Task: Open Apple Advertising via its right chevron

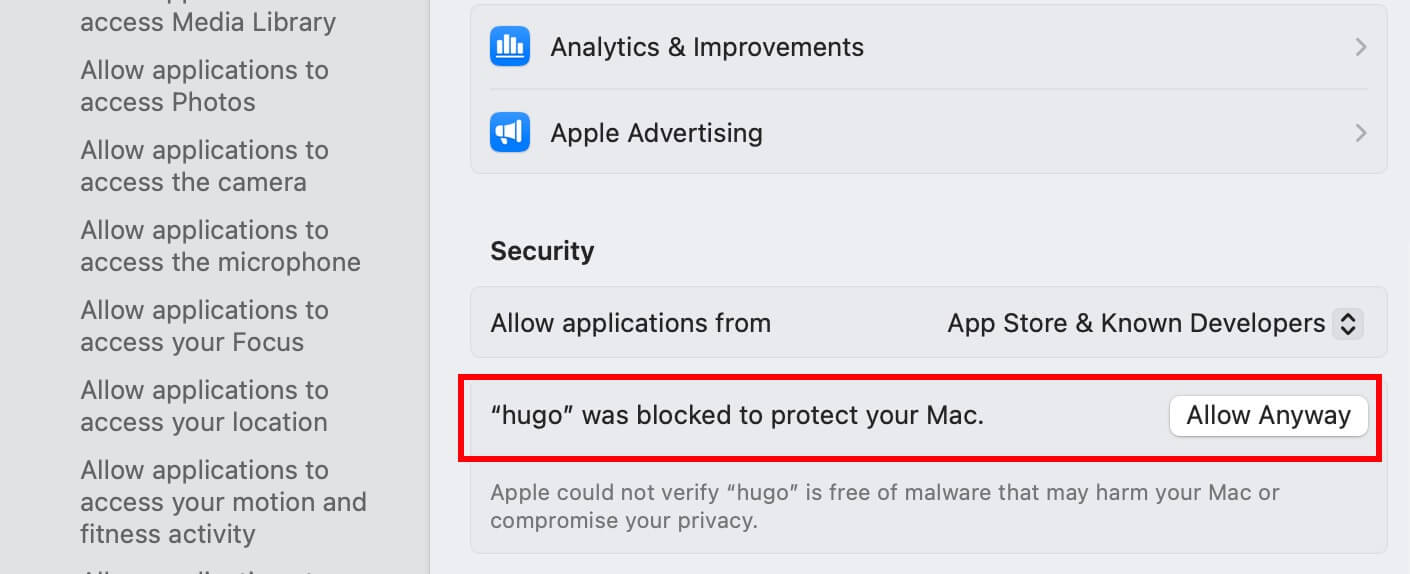Action: (x=1360, y=133)
